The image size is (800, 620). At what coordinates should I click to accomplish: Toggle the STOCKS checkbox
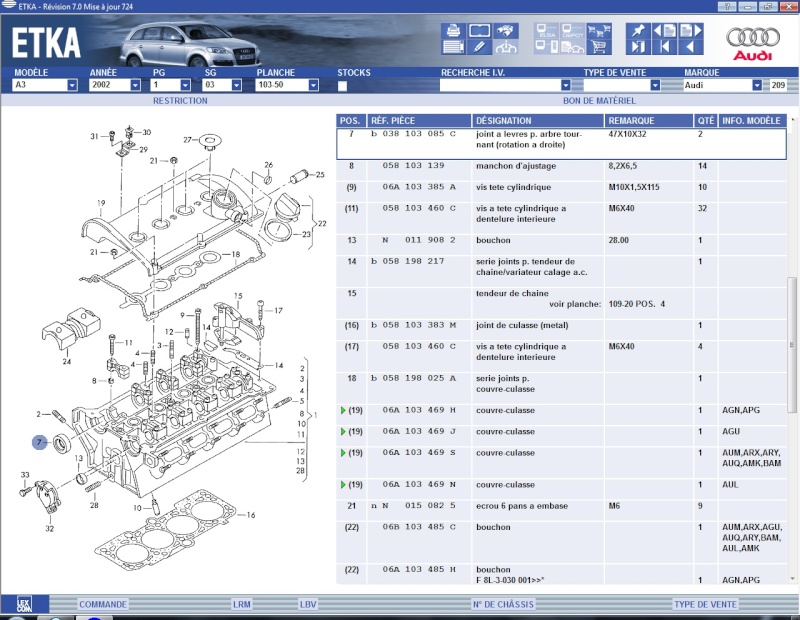tap(343, 86)
